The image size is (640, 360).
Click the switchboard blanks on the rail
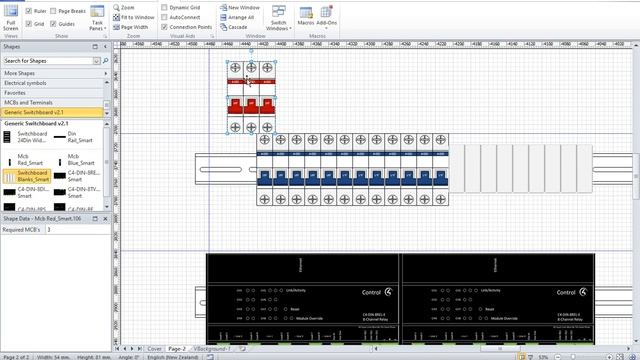click(x=520, y=168)
